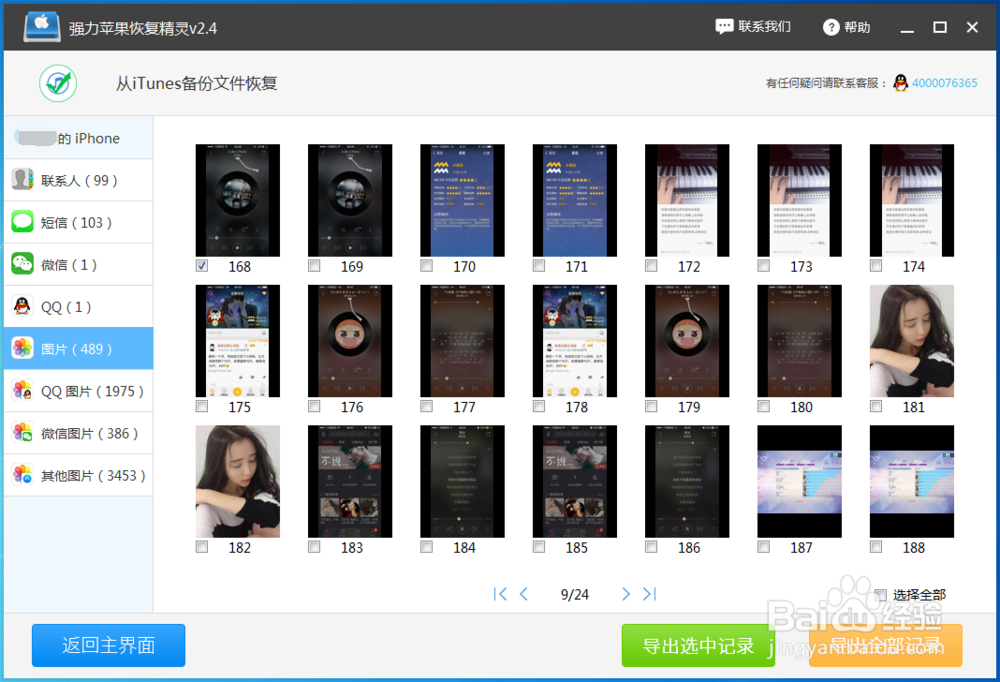Click the QQ图片 icon in sidebar

coord(22,390)
